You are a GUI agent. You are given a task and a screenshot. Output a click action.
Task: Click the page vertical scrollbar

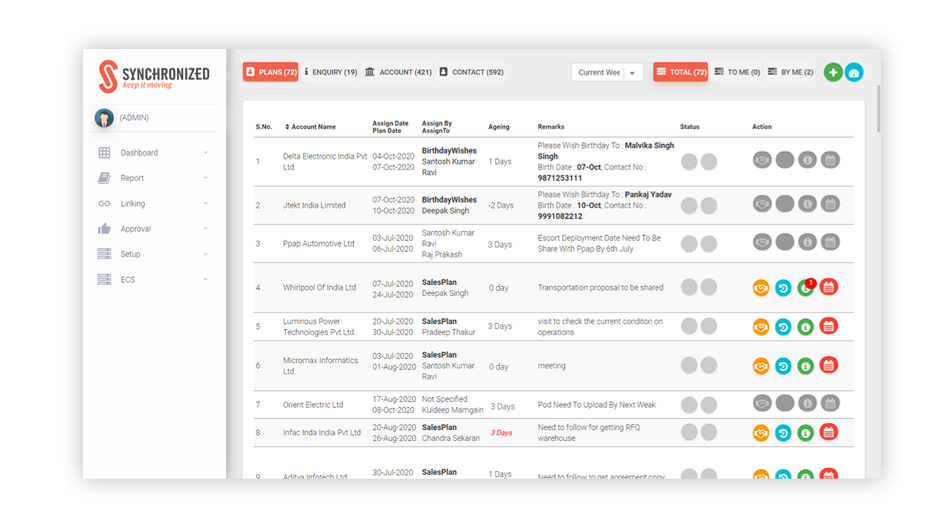pos(877,109)
